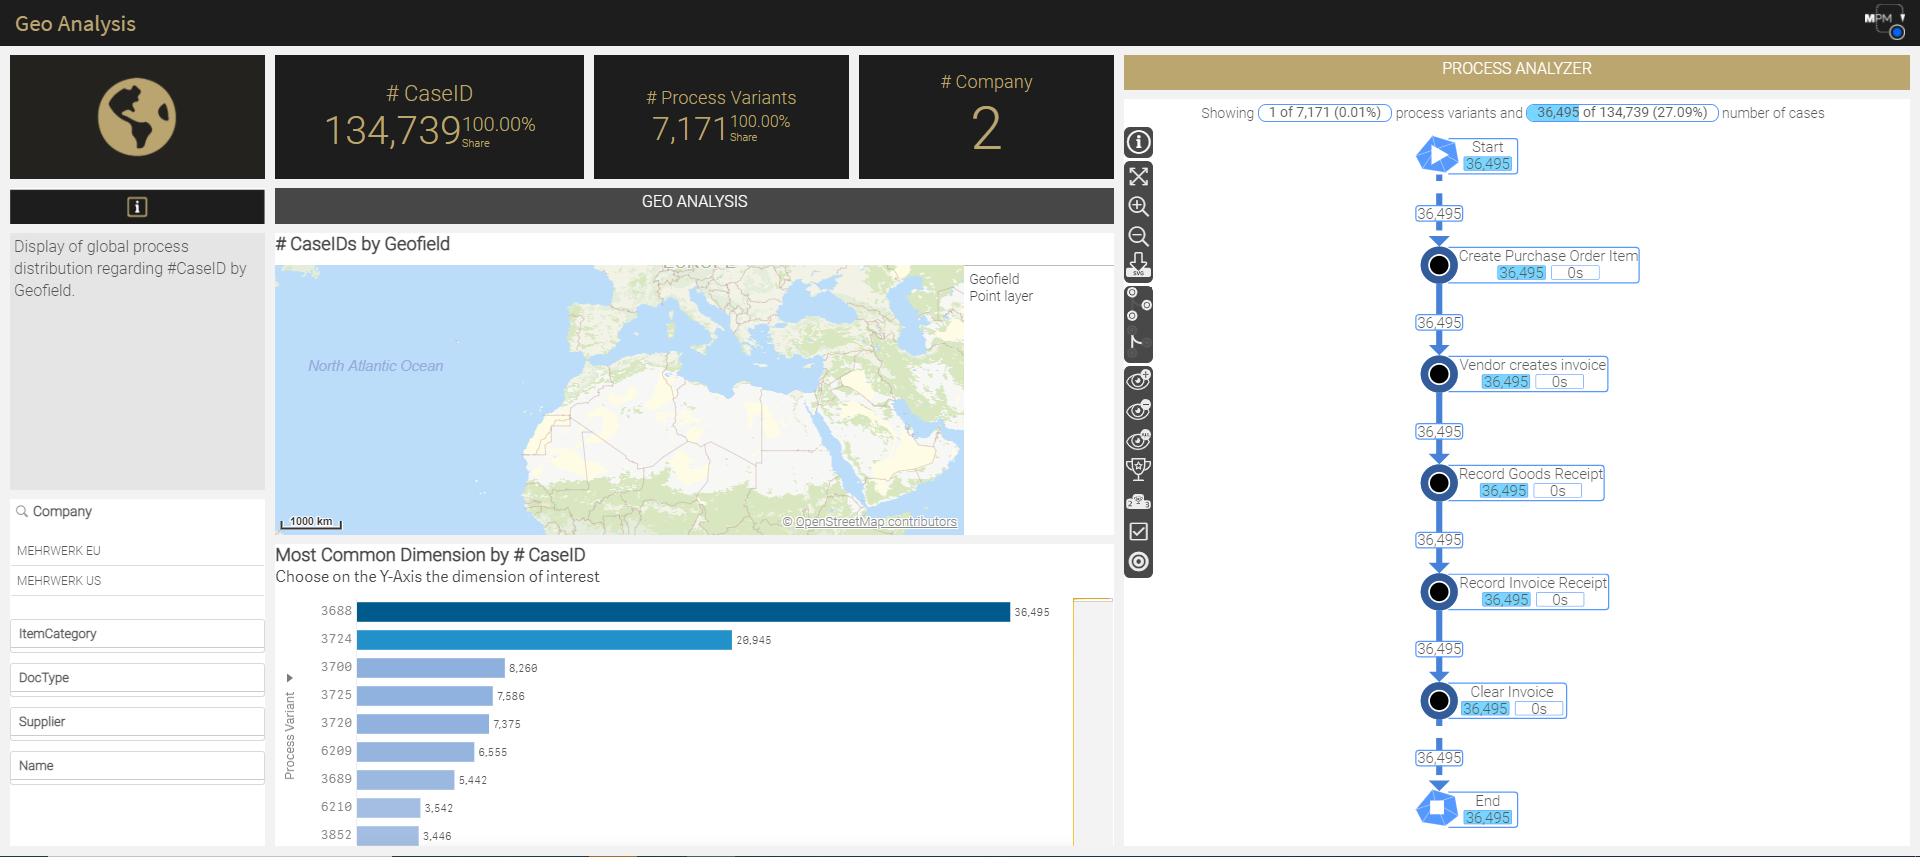
Task: Select bar for variant 6209
Action: [415, 752]
